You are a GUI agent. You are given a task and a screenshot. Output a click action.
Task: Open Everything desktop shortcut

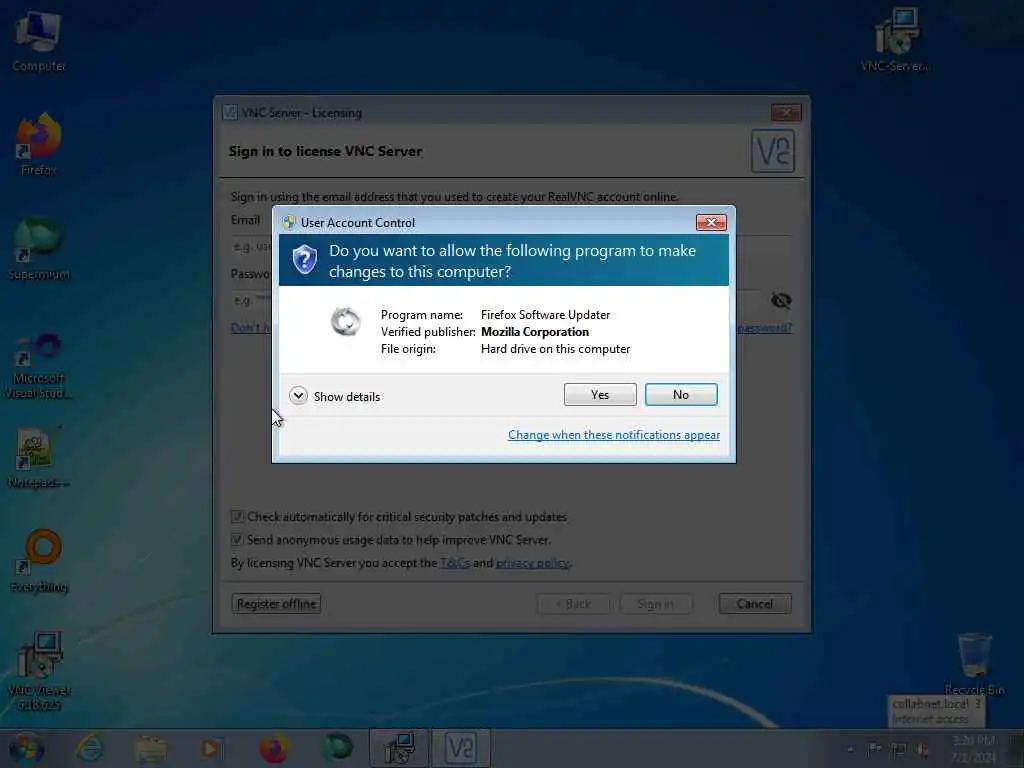point(39,562)
